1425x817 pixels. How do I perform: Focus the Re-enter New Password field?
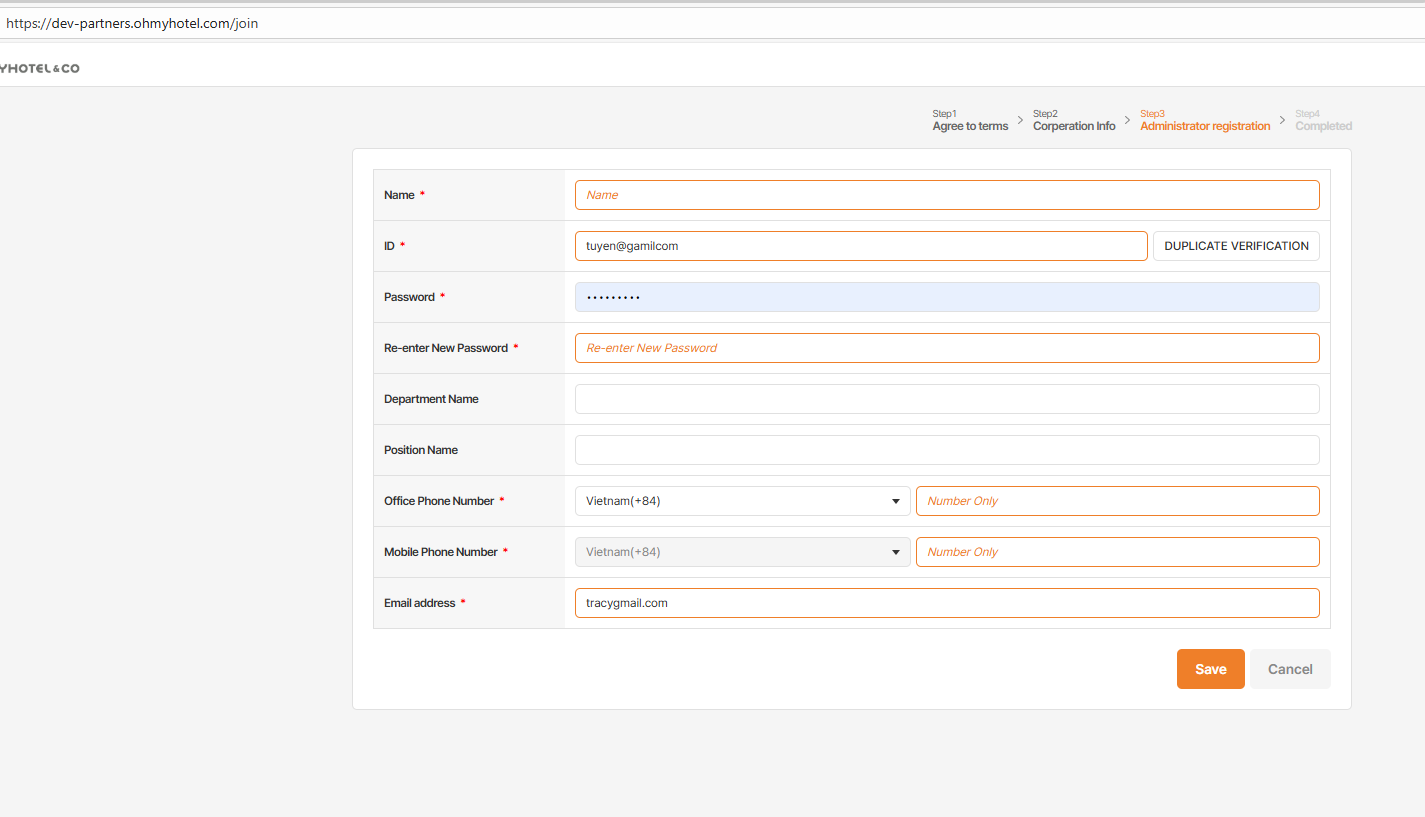coord(946,348)
